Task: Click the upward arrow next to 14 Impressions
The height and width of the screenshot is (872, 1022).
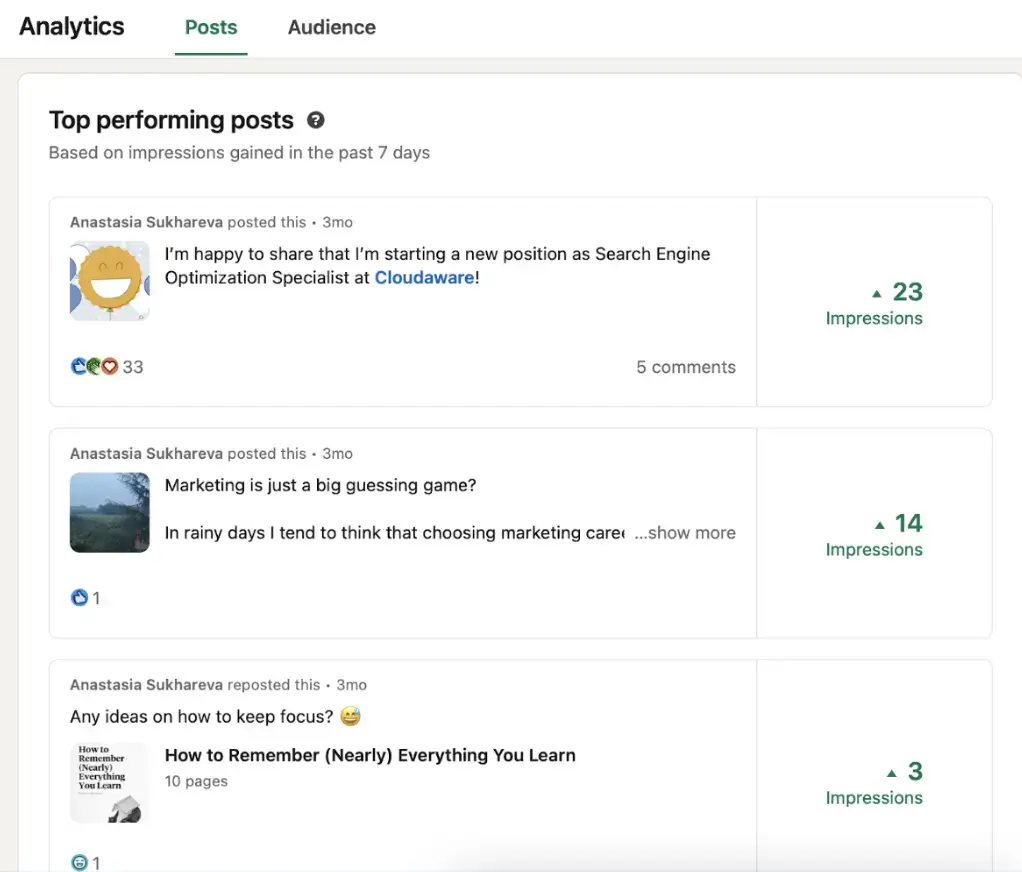Action: click(880, 525)
